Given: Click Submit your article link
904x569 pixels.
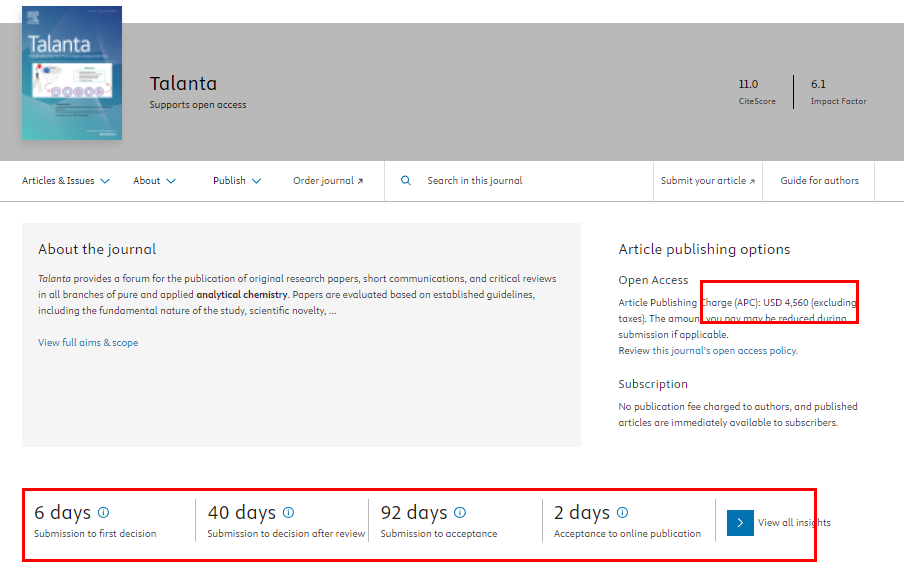Looking at the screenshot, I should pyautogui.click(x=708, y=181).
